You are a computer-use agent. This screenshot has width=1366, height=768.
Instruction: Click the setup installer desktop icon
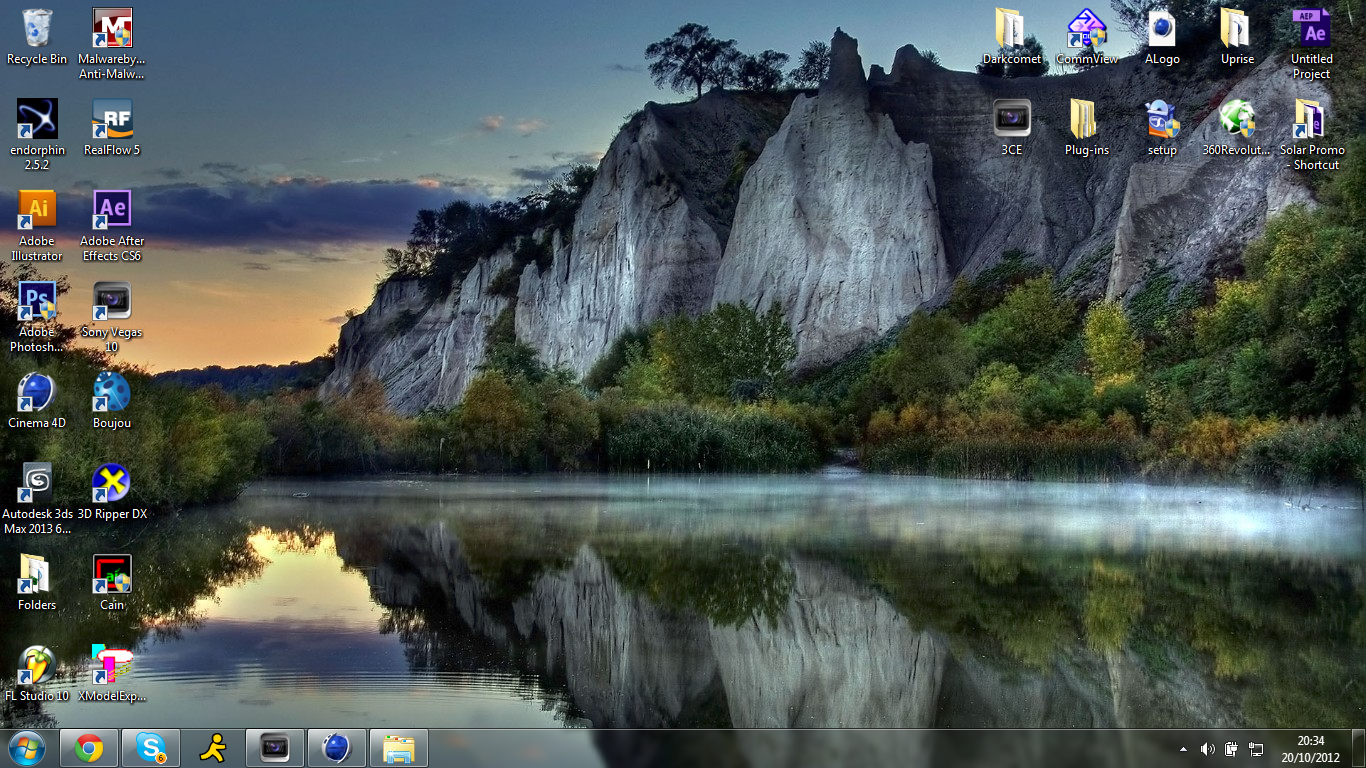coord(1162,128)
